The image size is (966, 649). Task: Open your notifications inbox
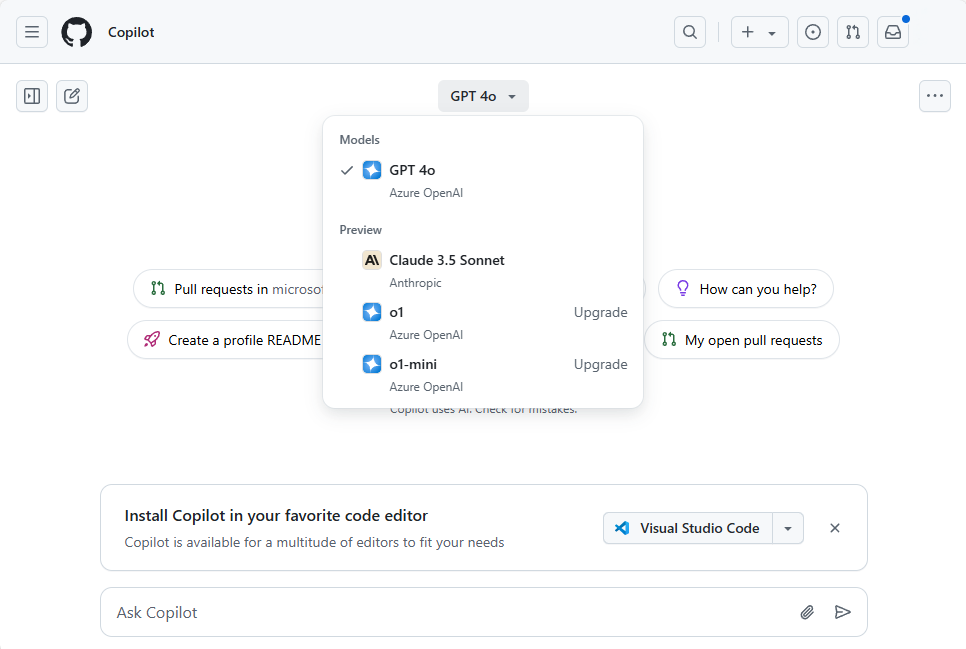point(892,31)
